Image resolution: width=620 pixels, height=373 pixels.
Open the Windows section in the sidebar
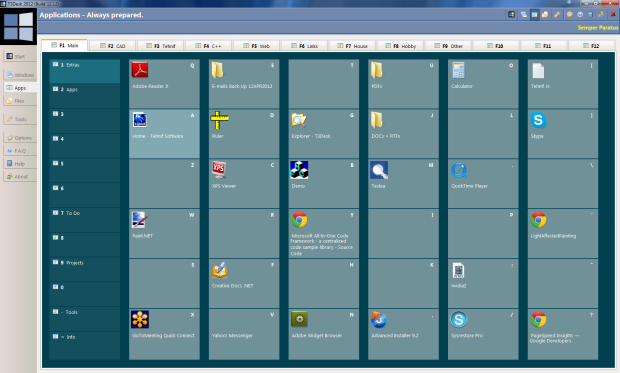(20, 75)
